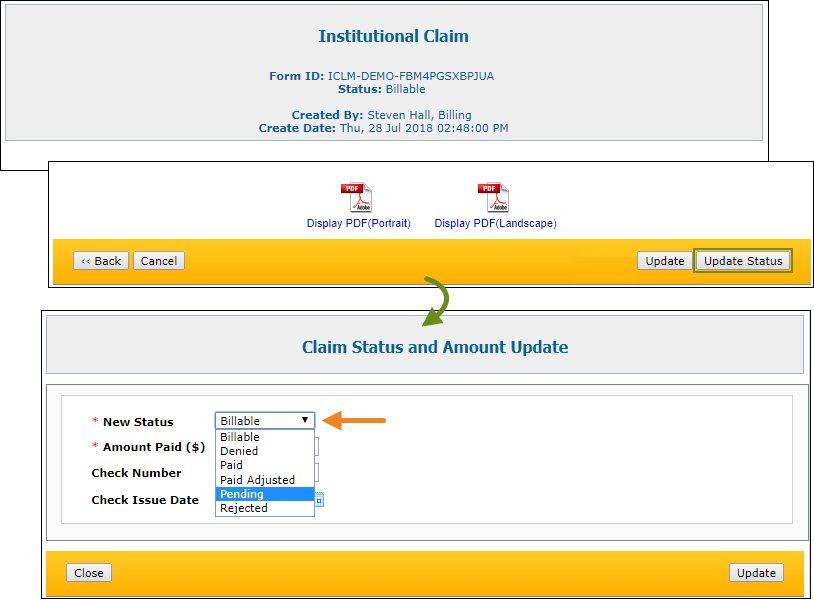The image size is (814, 600).
Task: Open Display PDF(Landscape) via the Adobe icon
Action: coord(492,197)
